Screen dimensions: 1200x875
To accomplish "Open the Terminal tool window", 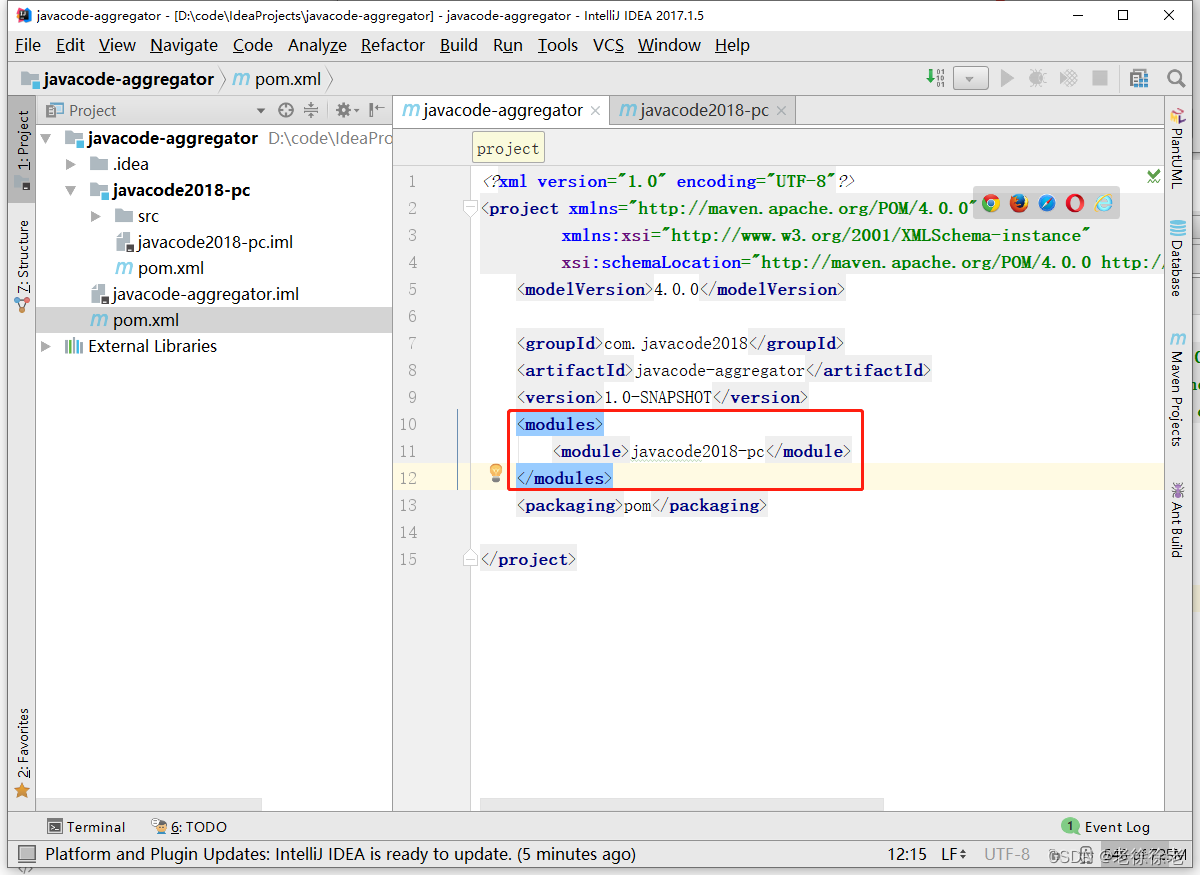I will [x=87, y=827].
